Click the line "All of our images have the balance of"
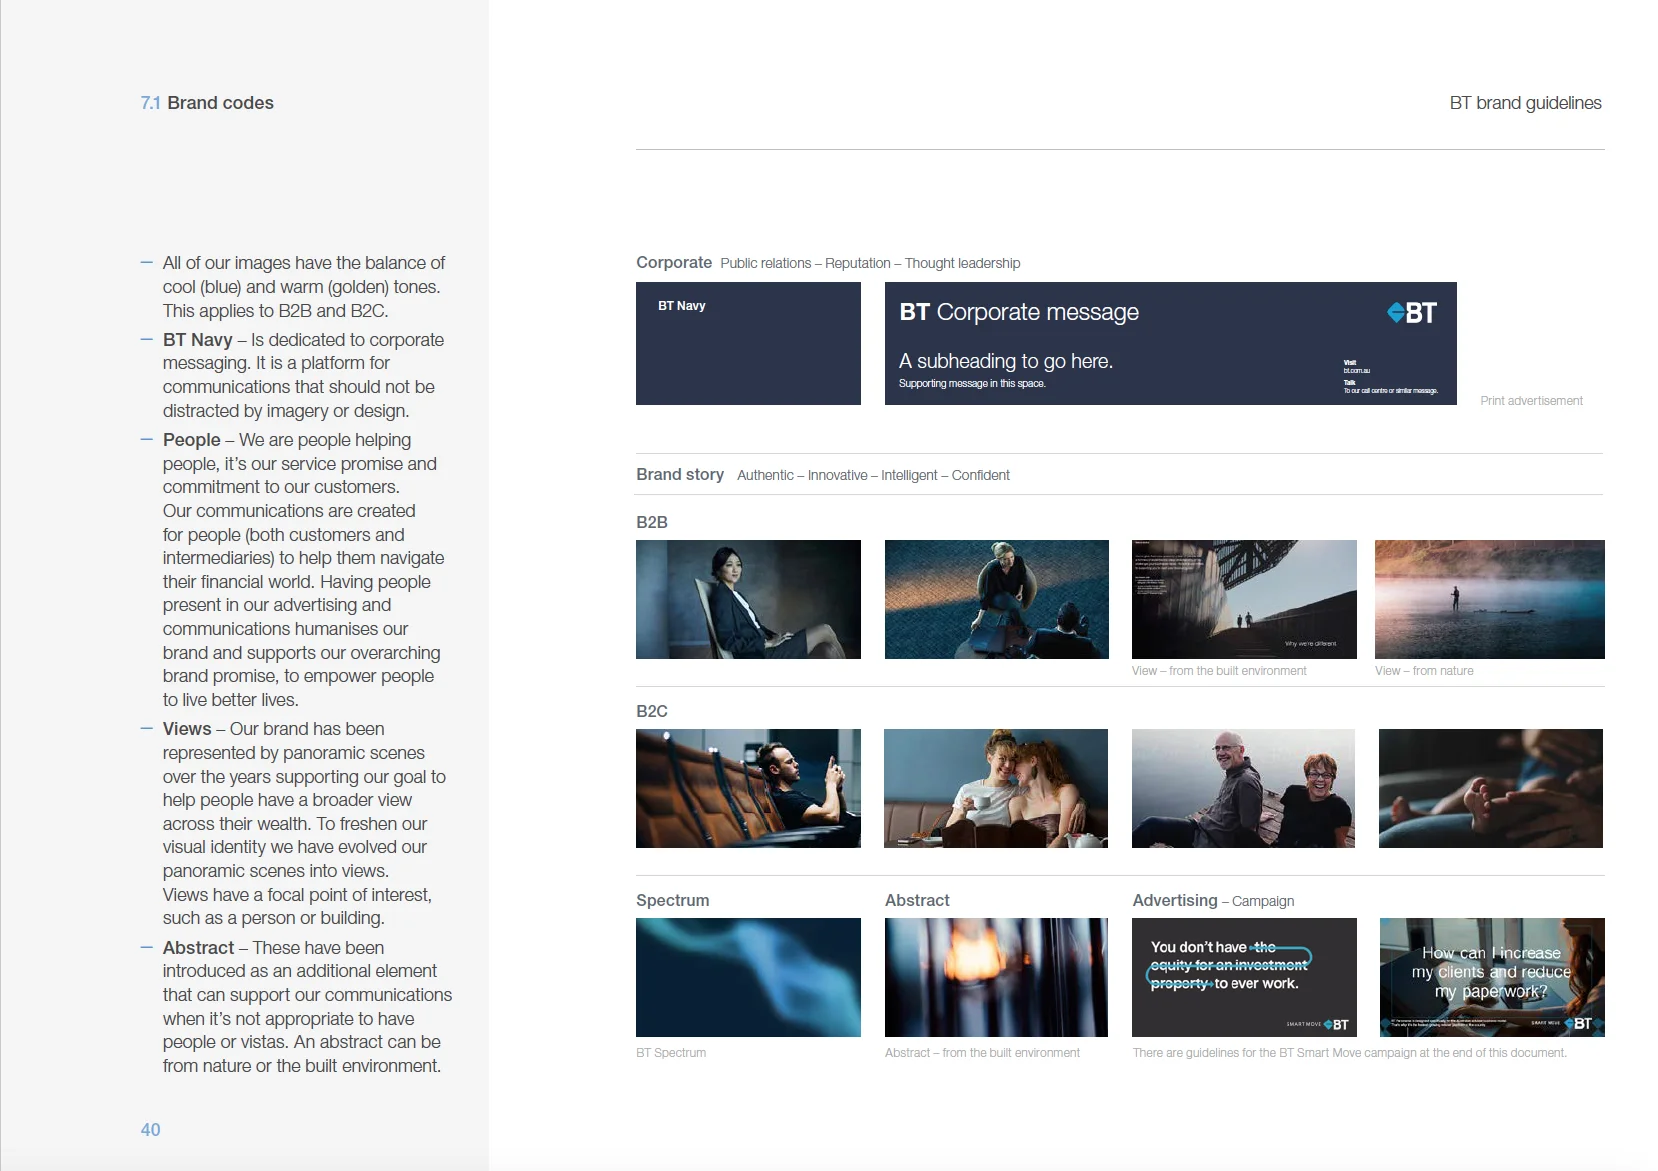 [x=304, y=263]
